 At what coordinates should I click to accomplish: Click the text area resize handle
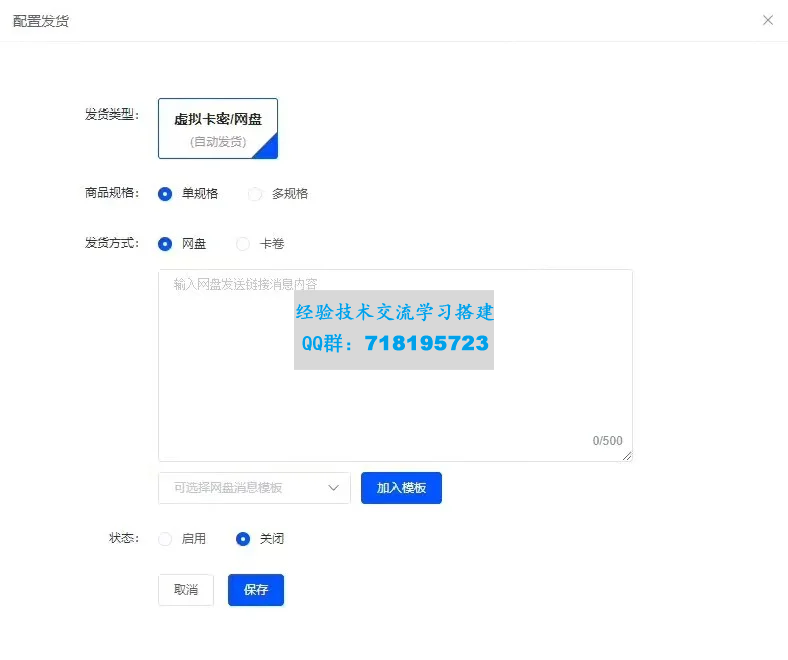627,456
